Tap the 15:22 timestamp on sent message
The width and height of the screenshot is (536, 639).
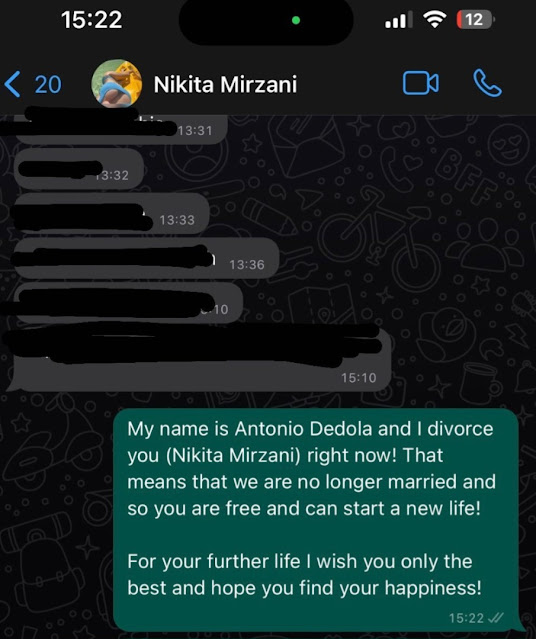pyautogui.click(x=466, y=618)
